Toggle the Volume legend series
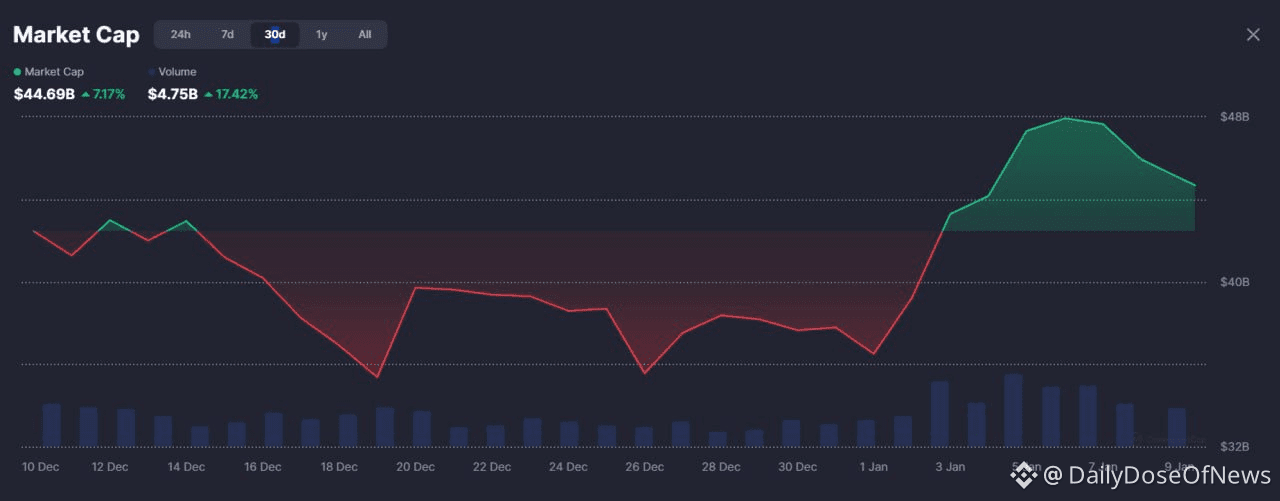This screenshot has height=501, width=1280. point(171,72)
